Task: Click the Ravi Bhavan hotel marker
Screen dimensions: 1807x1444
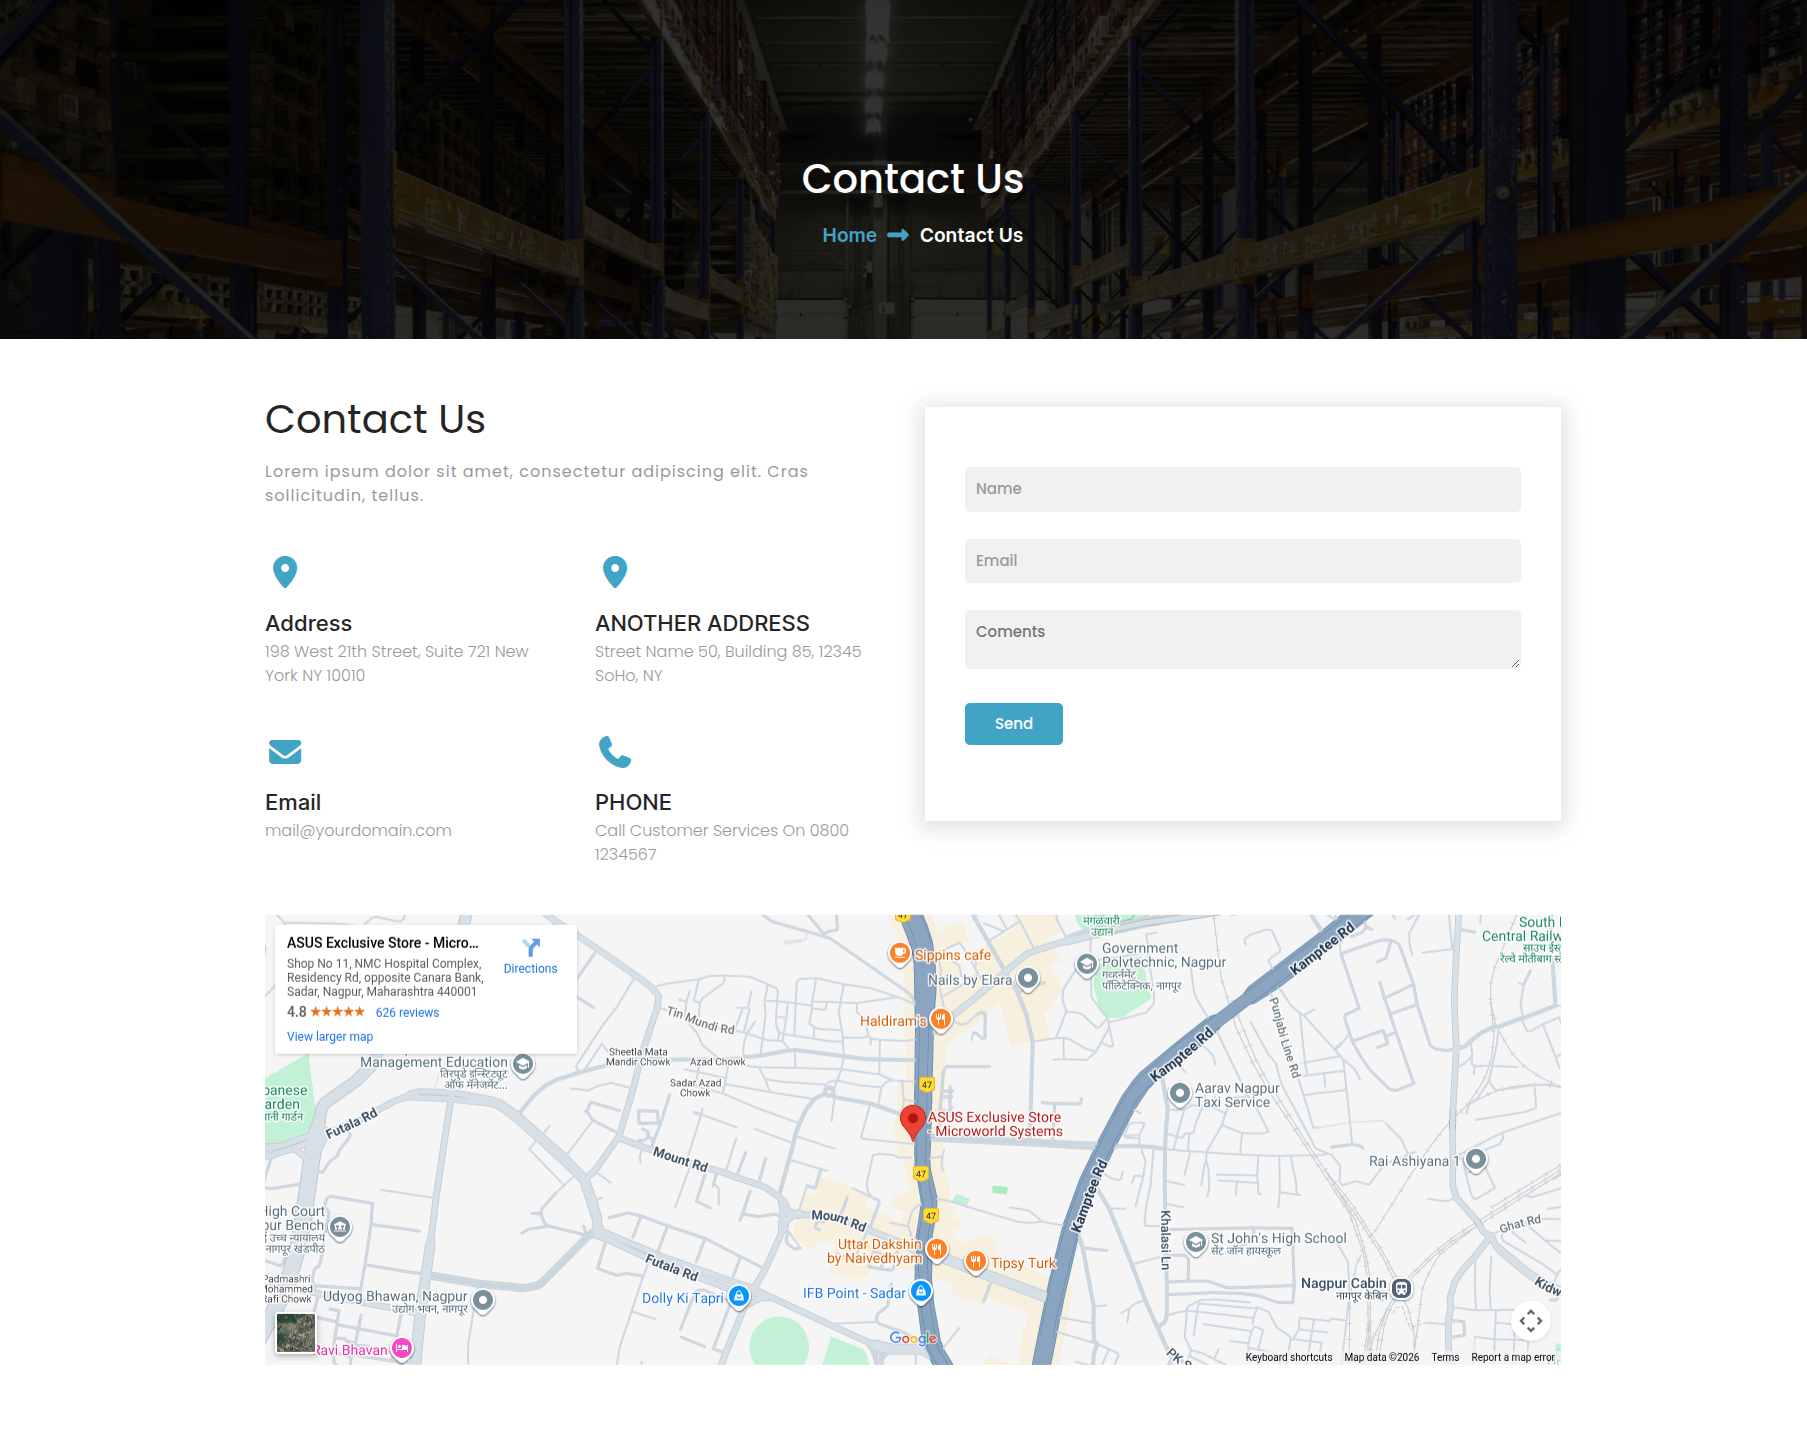Action: point(402,1349)
